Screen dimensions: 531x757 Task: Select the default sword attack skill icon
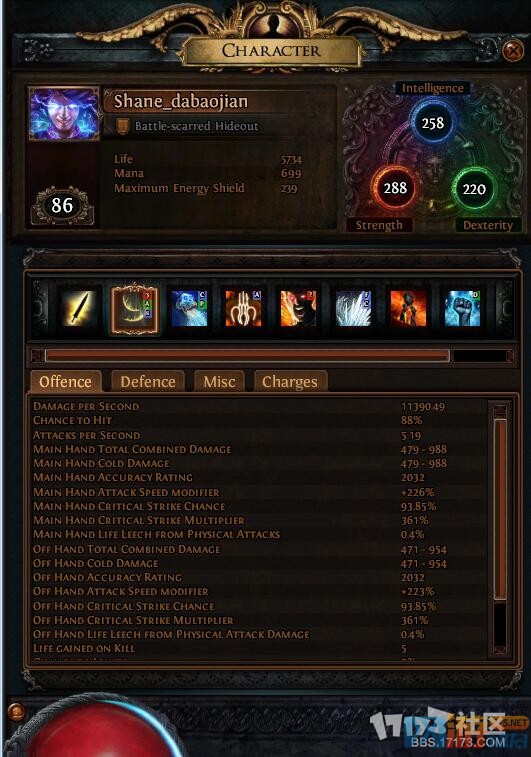click(x=79, y=308)
